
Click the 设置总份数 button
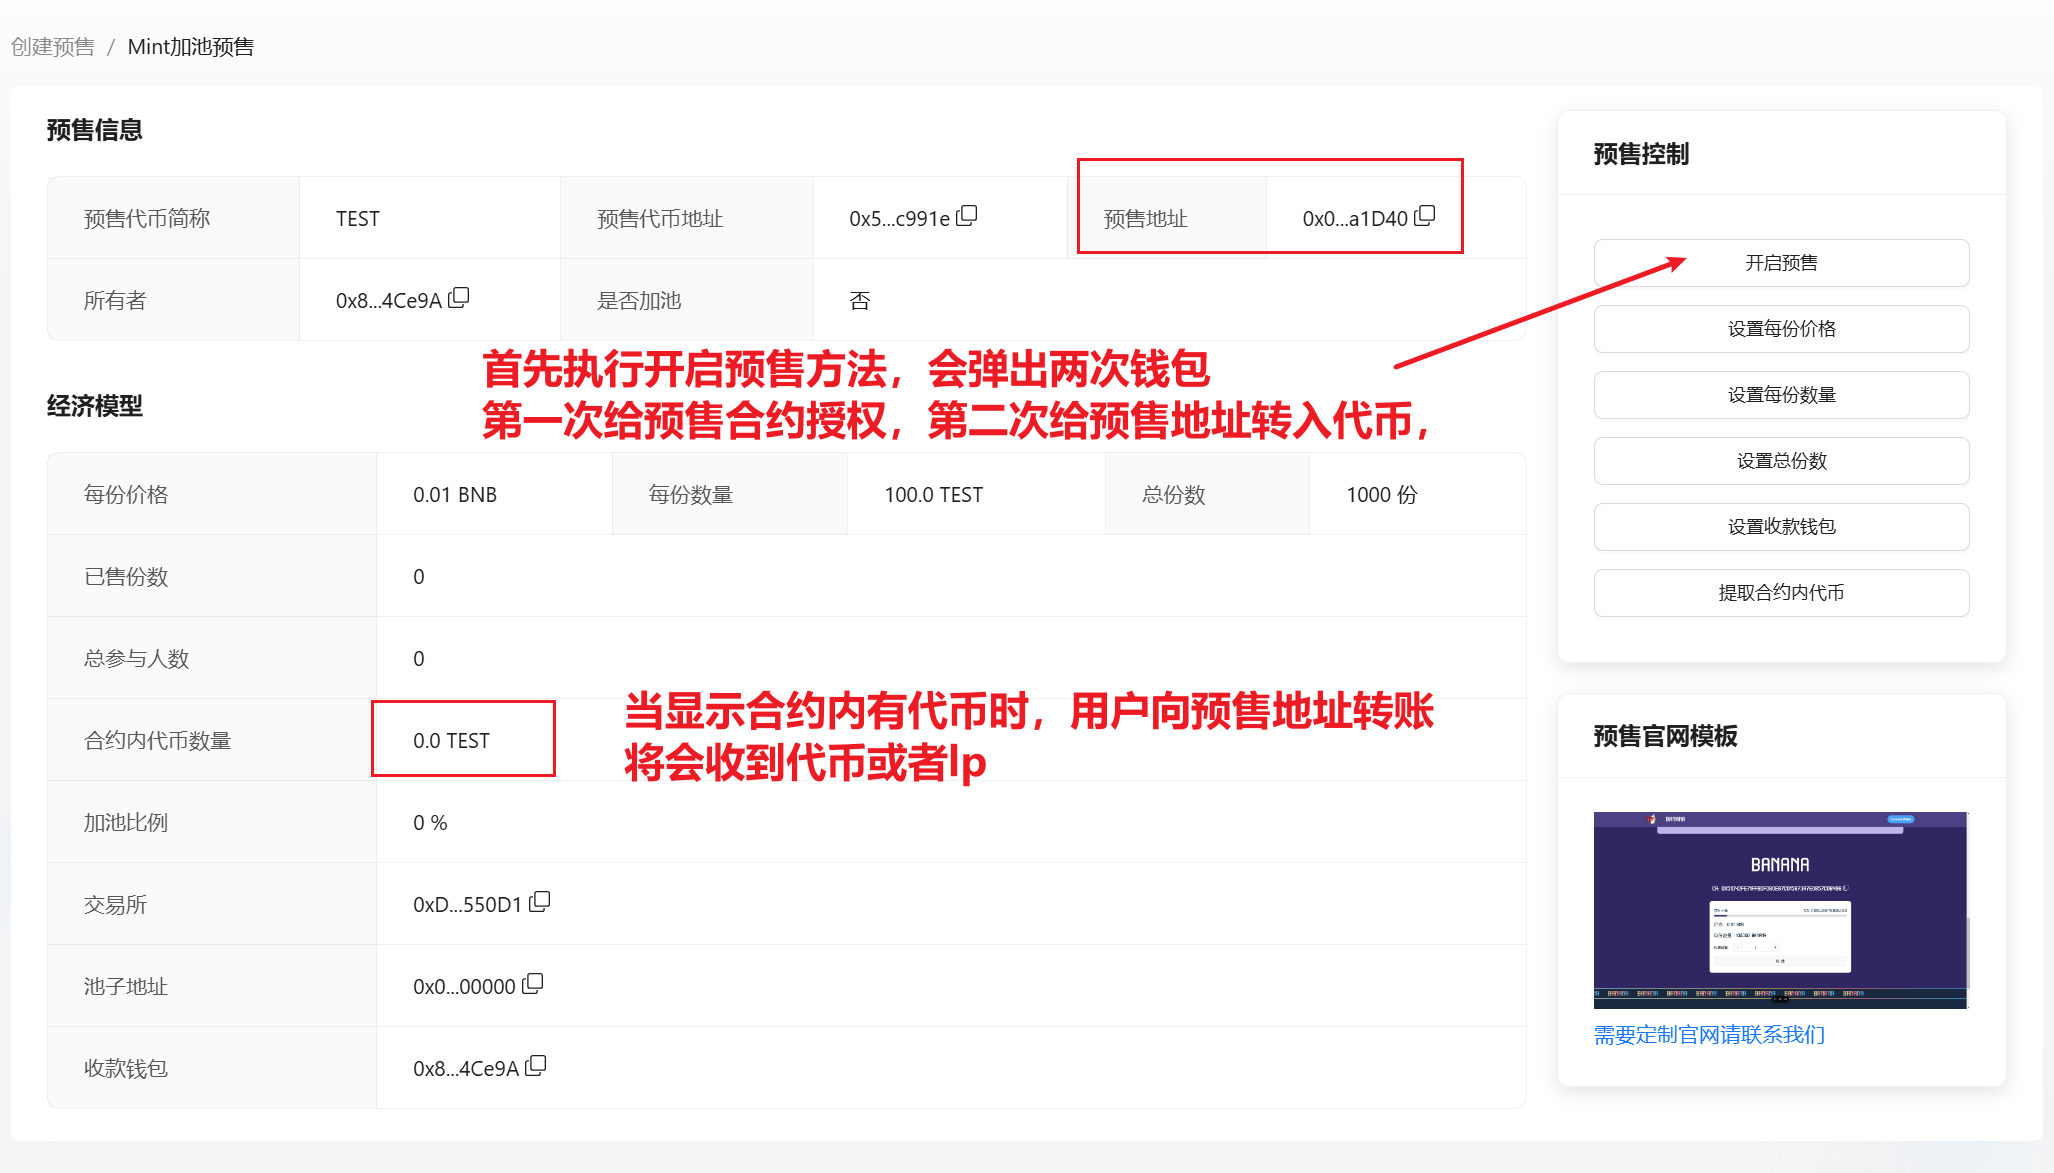[x=1780, y=461]
